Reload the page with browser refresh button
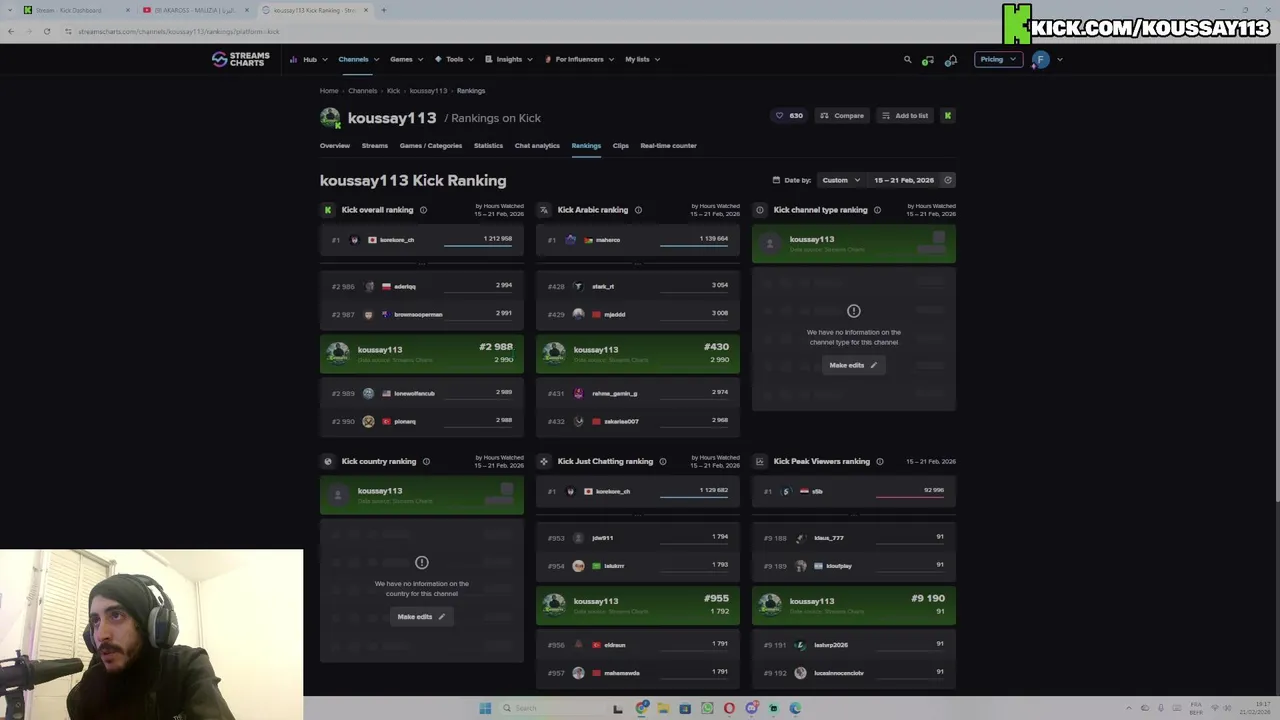This screenshot has width=1280, height=720. pos(47,31)
